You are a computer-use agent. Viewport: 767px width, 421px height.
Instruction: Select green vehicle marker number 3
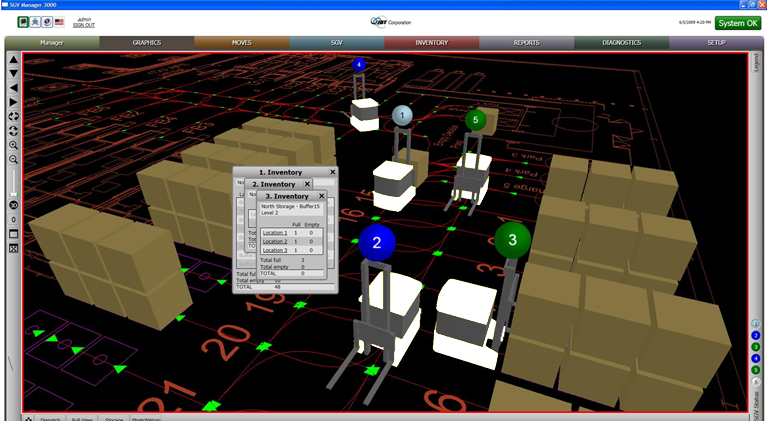pos(512,240)
